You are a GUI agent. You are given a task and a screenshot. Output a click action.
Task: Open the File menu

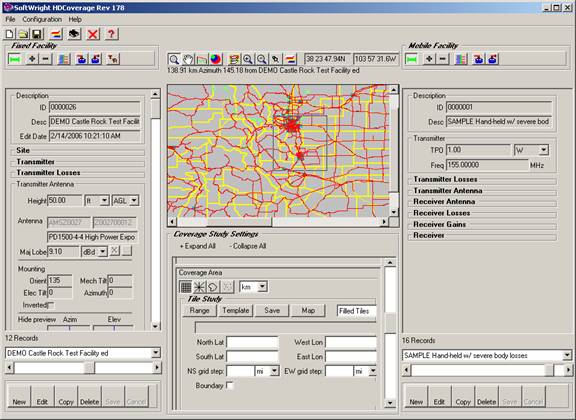tap(10, 19)
